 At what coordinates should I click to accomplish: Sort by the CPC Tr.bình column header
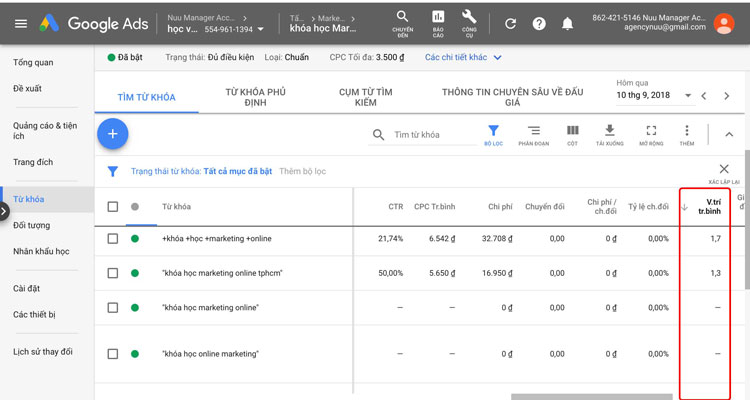(434, 207)
